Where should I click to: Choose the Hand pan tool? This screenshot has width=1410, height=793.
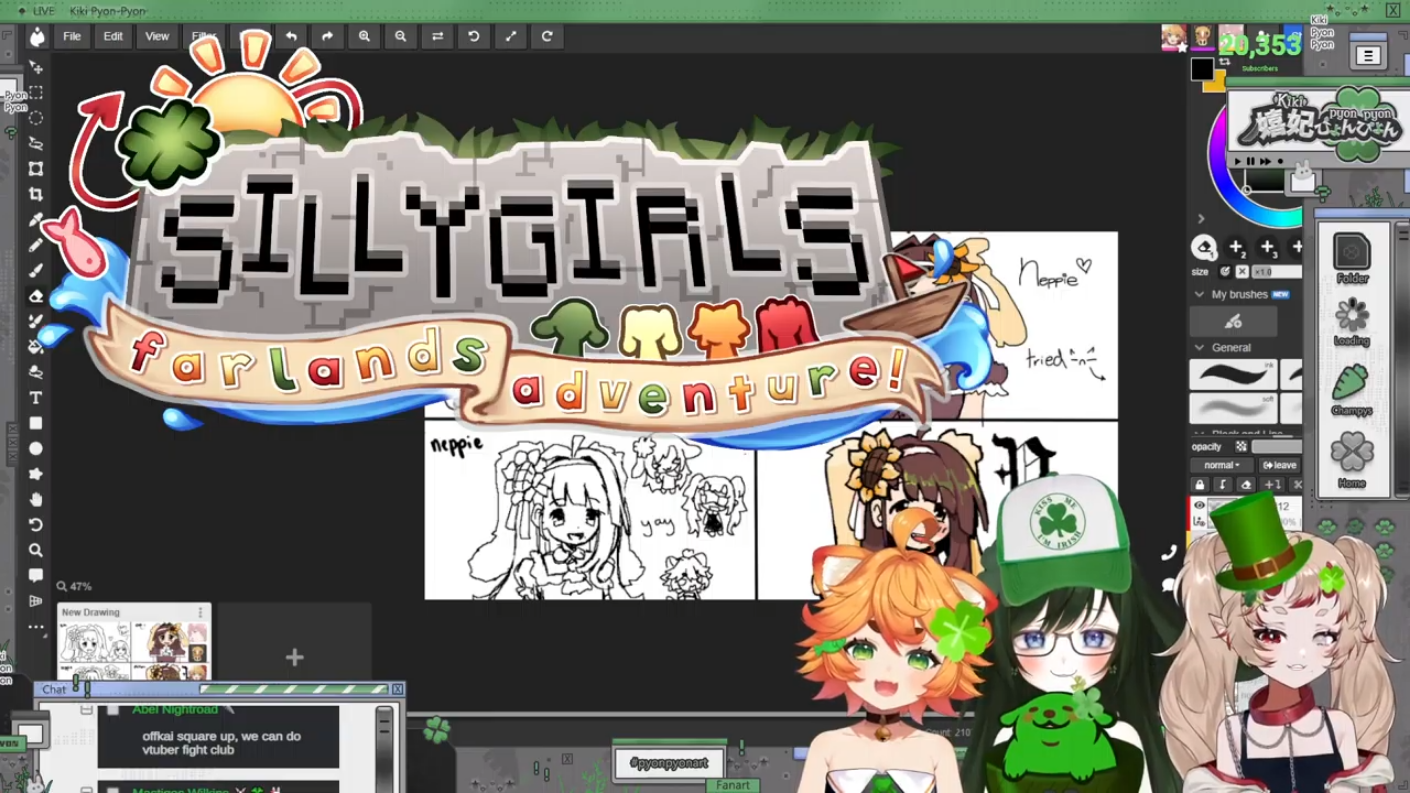coord(36,500)
